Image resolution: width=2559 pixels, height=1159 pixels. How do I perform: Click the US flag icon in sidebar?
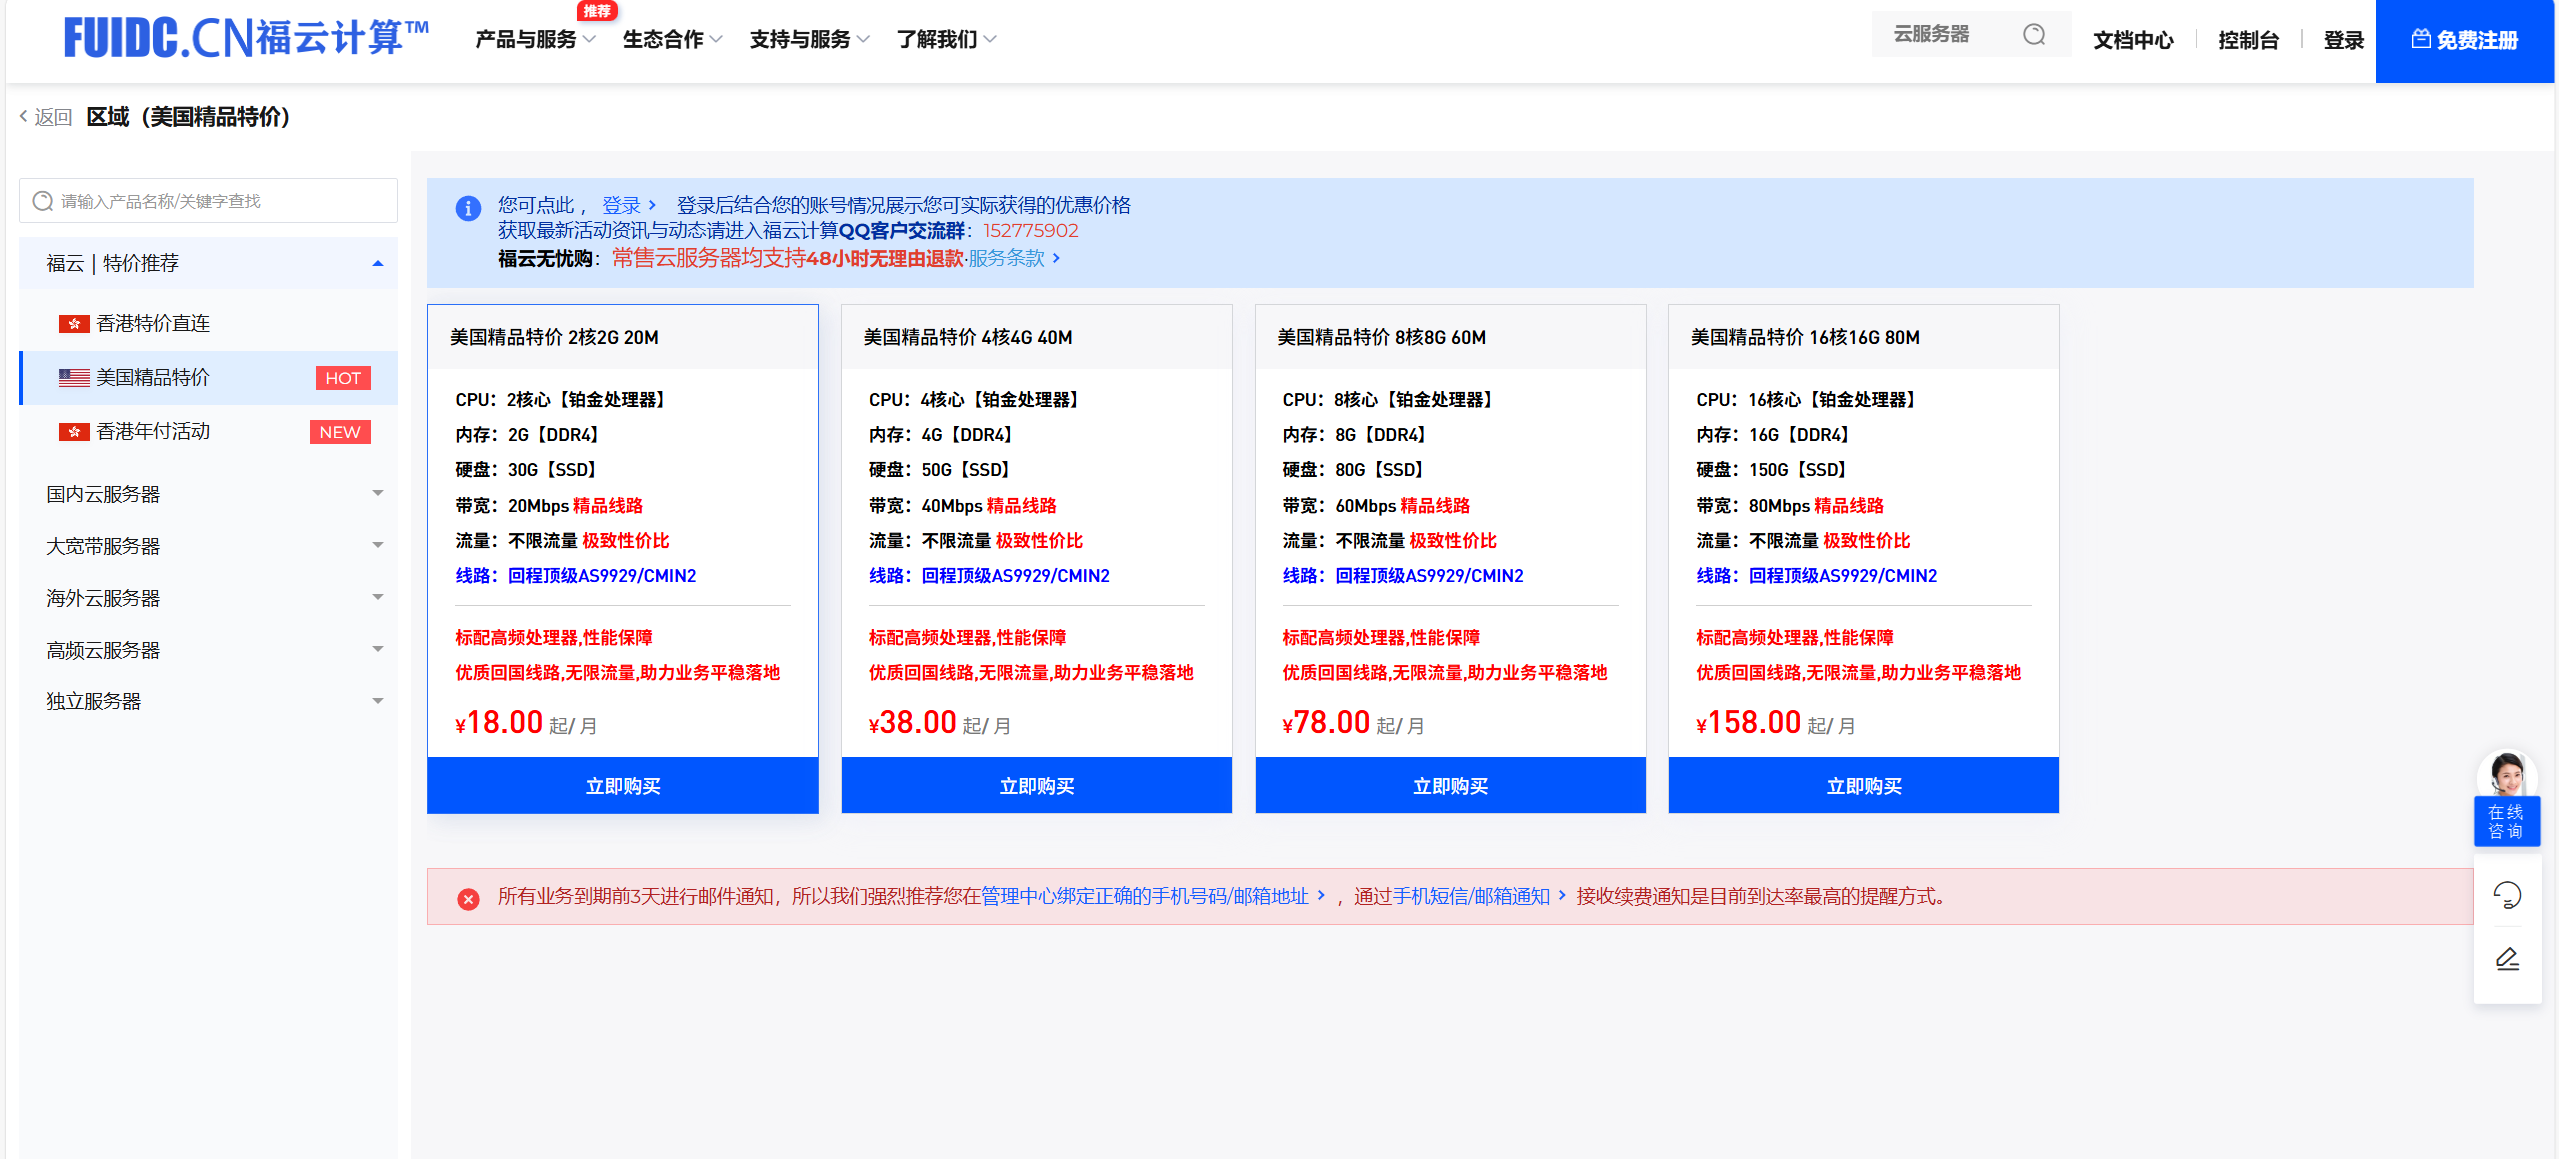coord(74,378)
